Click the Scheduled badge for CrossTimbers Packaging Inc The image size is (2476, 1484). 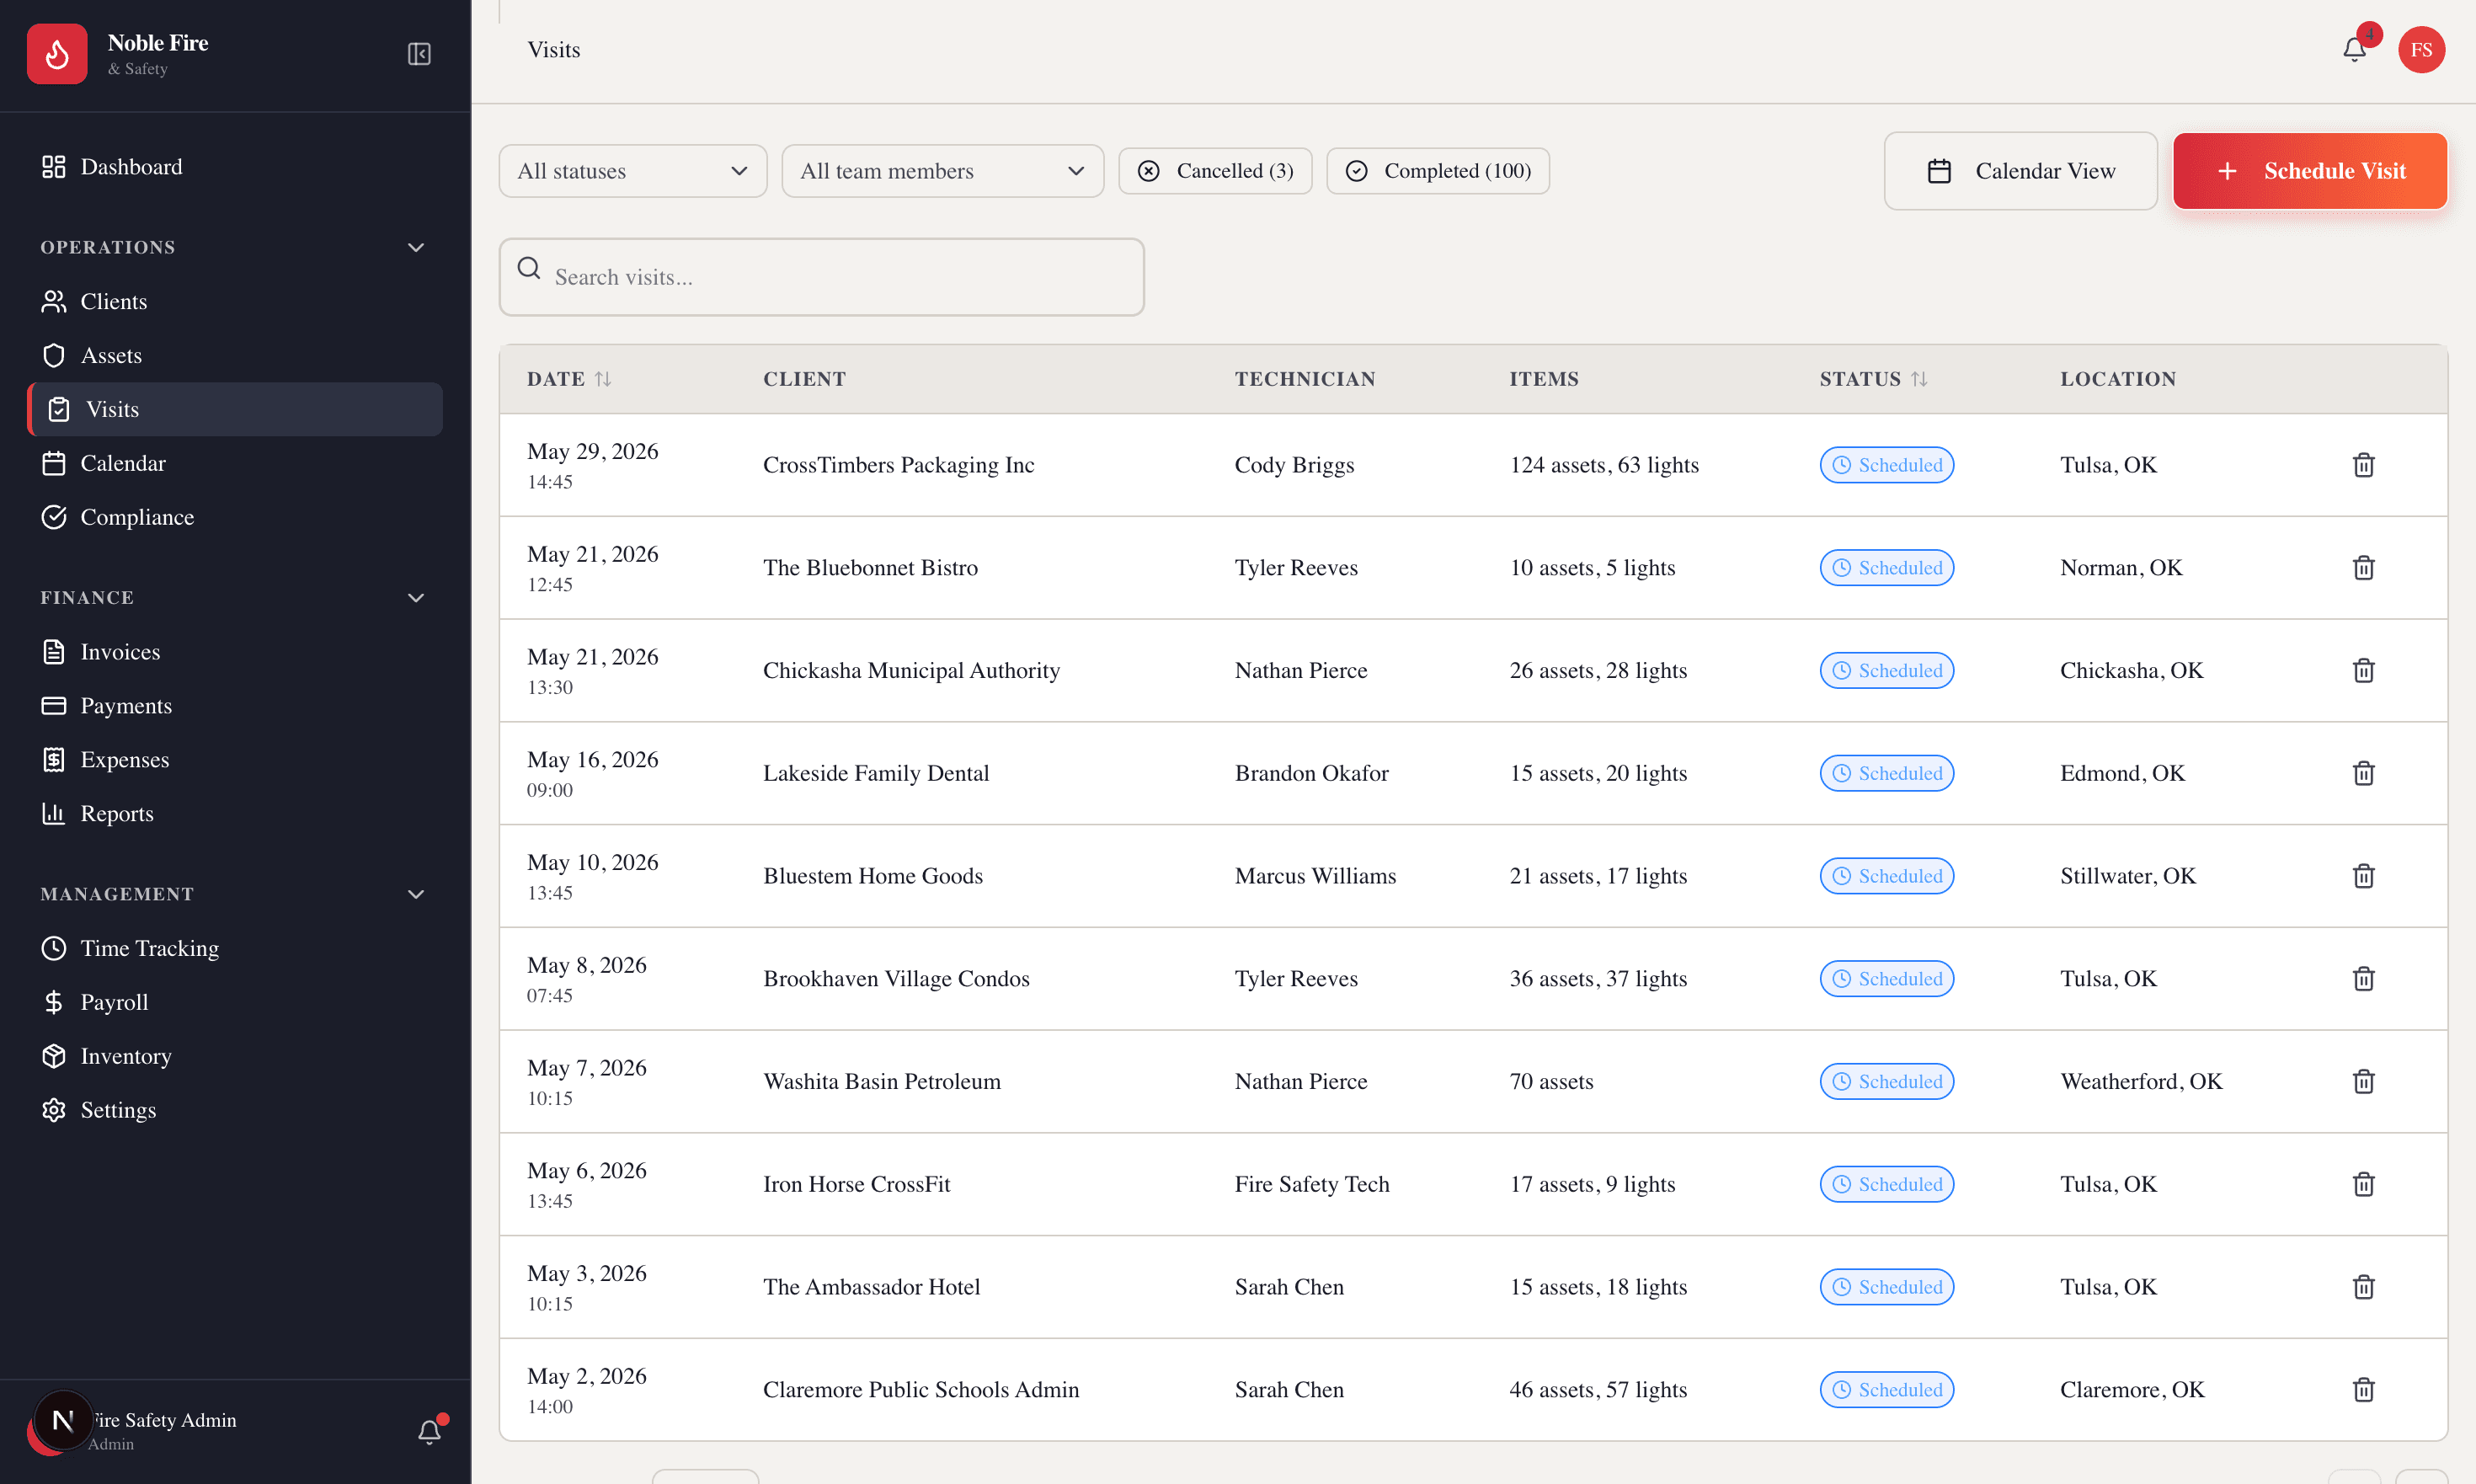[x=1886, y=465]
